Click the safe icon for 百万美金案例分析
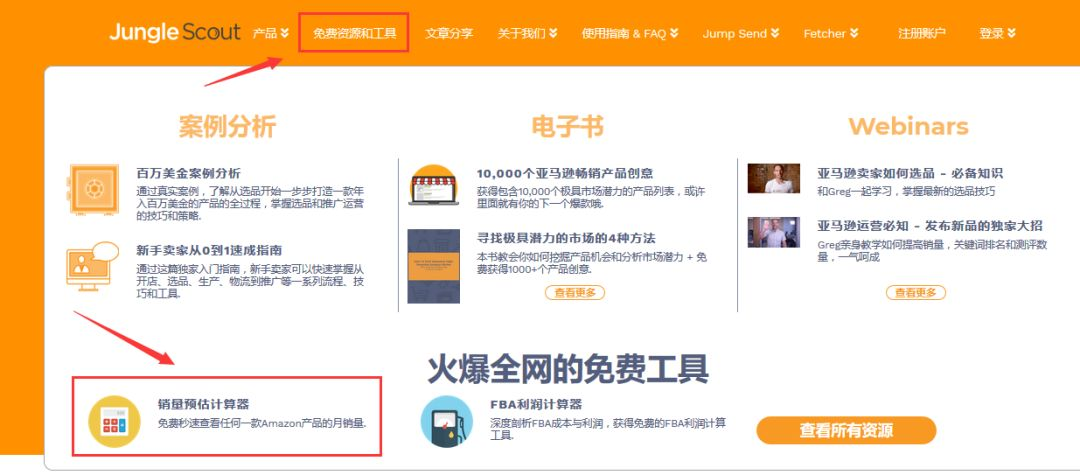This screenshot has height=475, width=1080. pyautogui.click(x=93, y=188)
